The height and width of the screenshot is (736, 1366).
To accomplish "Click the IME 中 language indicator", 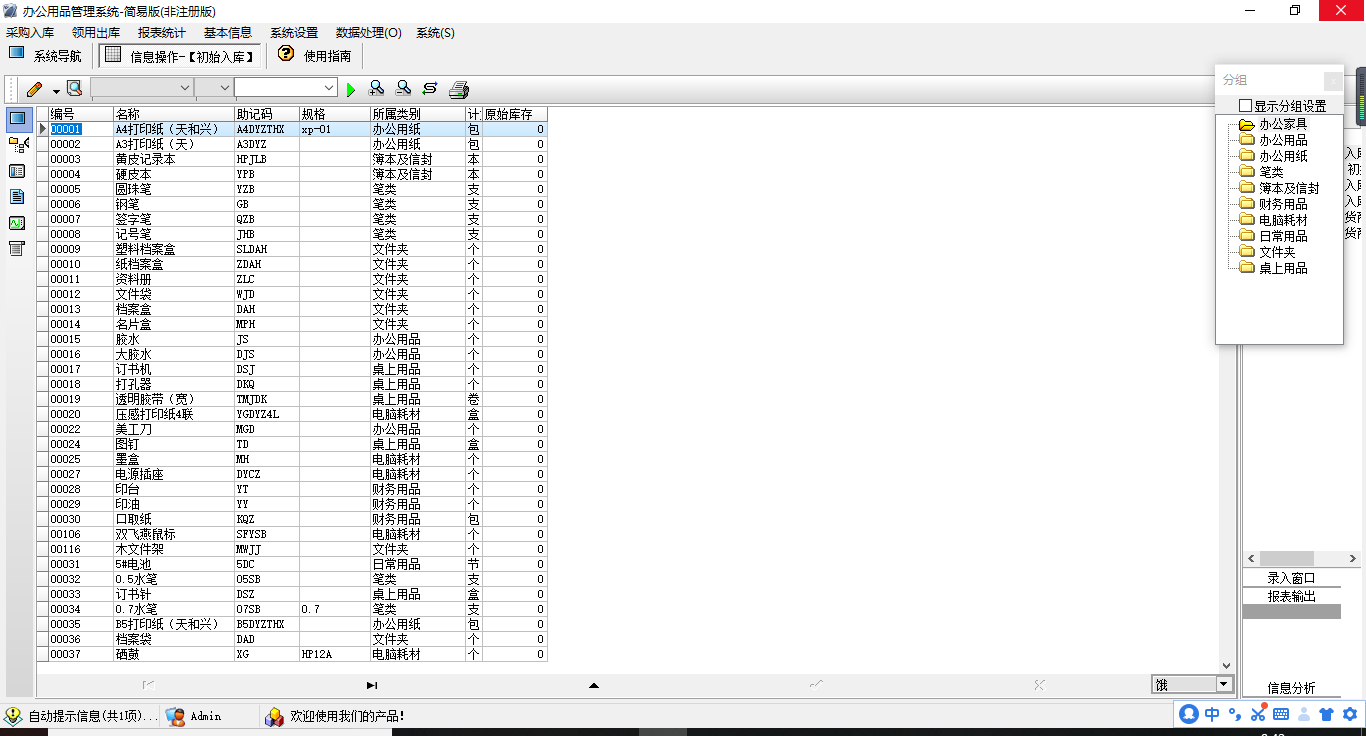I will pos(1212,714).
